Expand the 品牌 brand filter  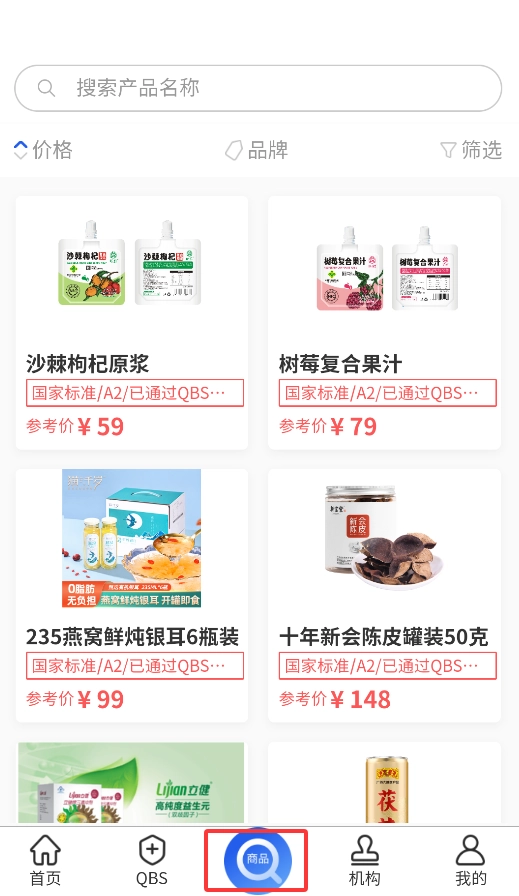[x=257, y=150]
